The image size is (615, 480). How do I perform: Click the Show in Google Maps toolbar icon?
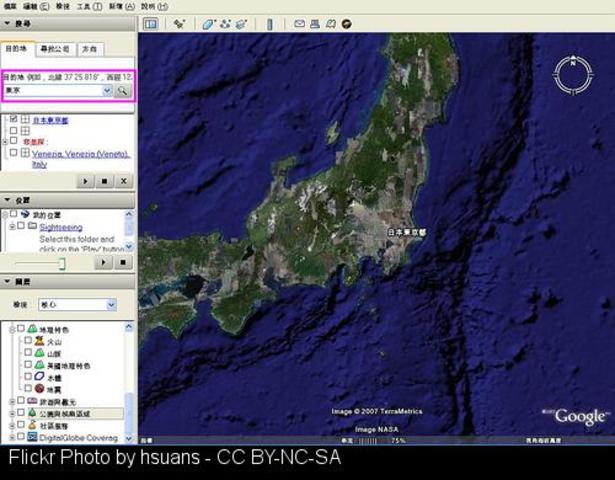coord(331,24)
